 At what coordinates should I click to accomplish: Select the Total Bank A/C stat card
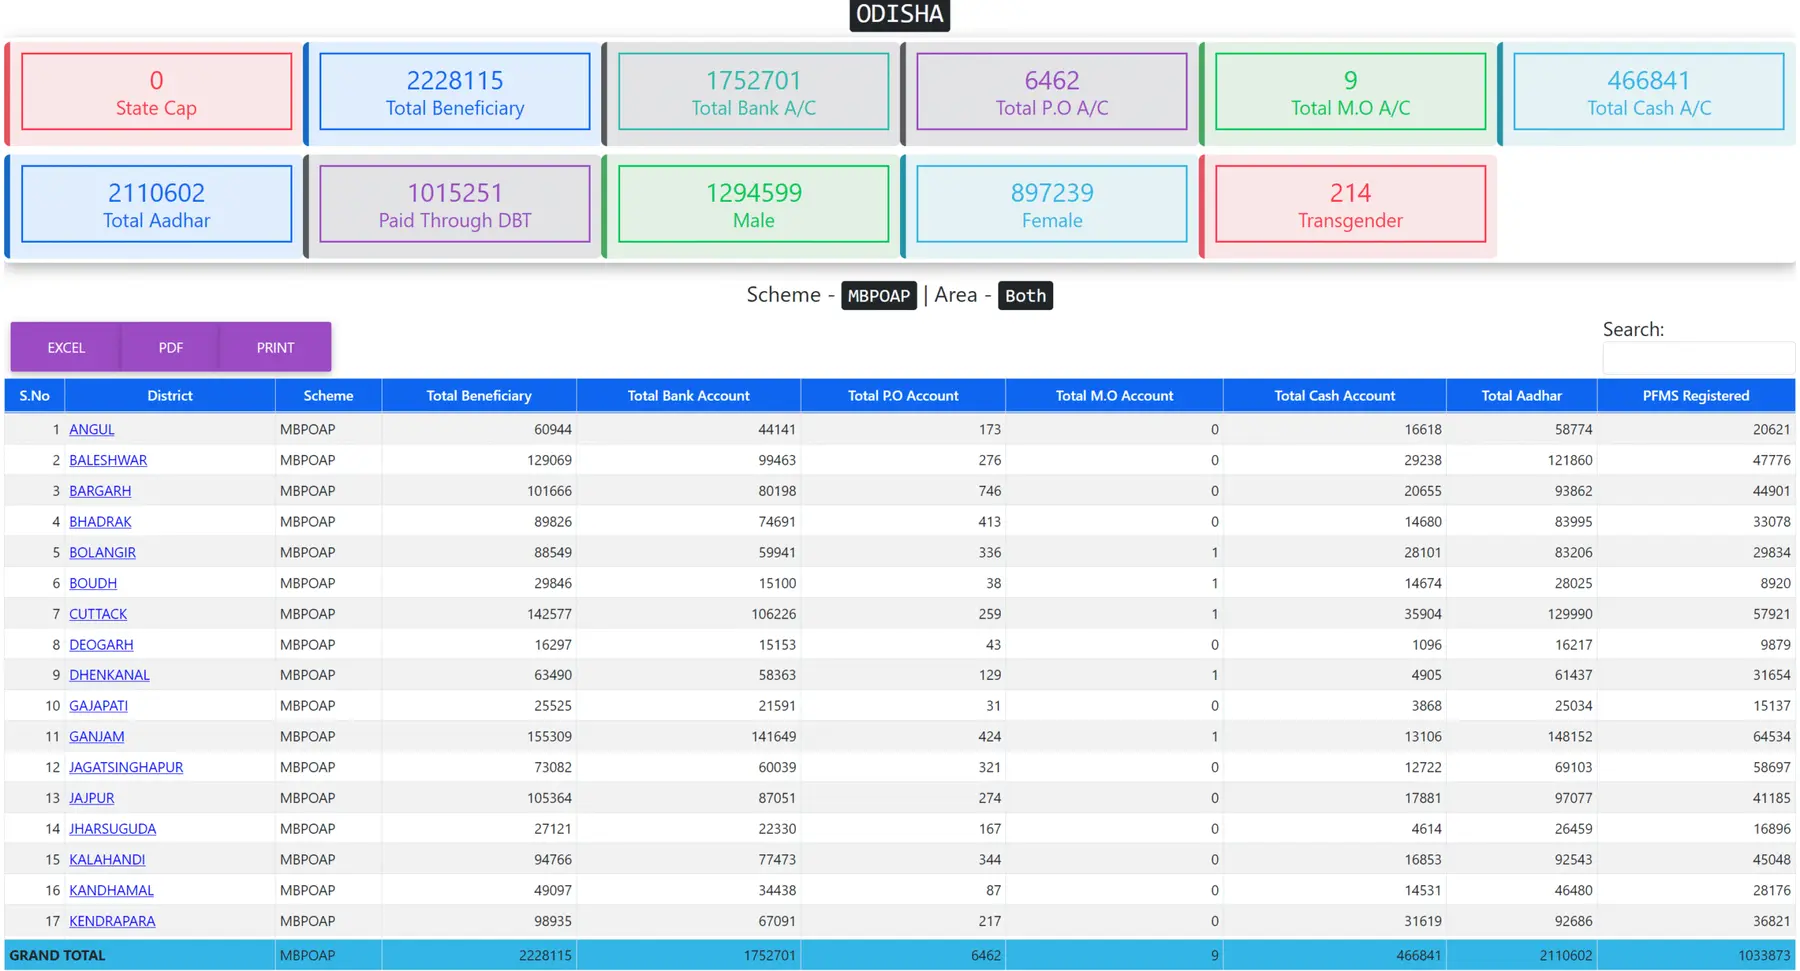tap(751, 92)
